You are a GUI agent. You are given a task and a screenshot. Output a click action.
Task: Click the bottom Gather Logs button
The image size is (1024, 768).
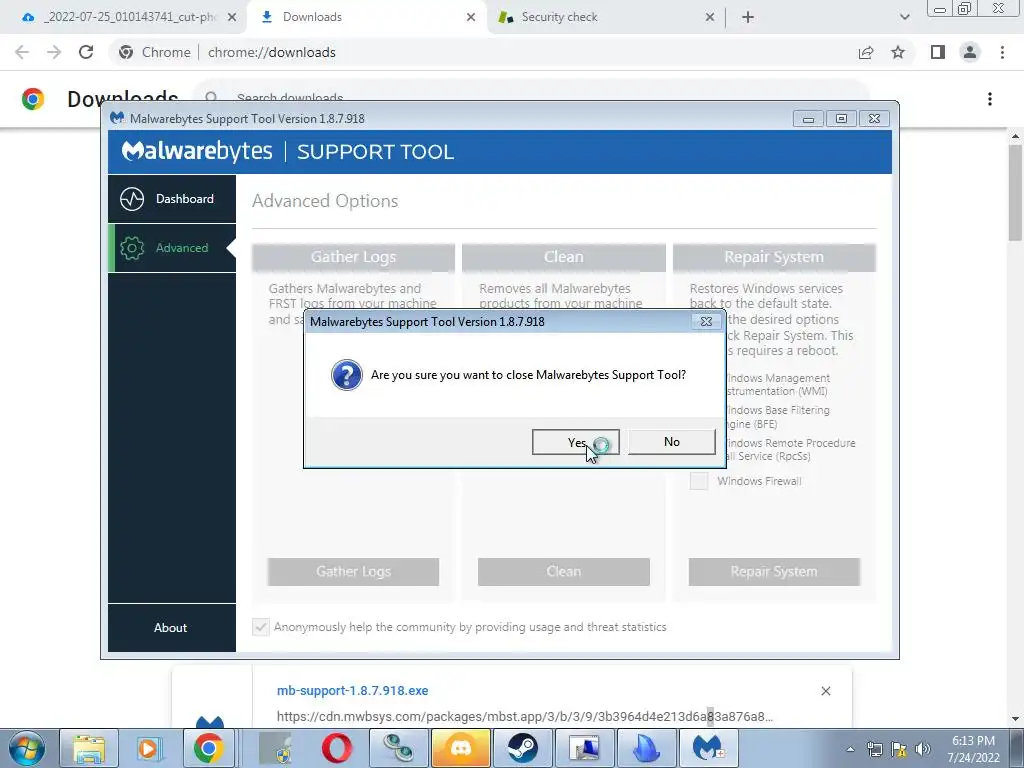tap(353, 571)
